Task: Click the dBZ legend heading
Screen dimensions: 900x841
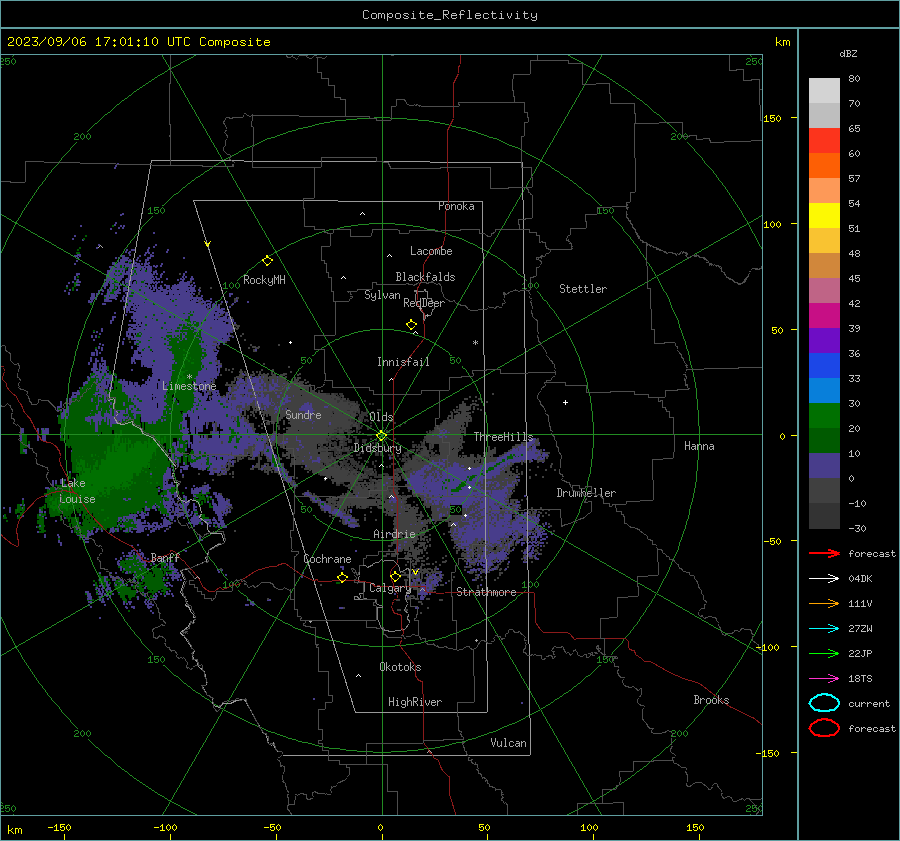Action: pos(848,53)
